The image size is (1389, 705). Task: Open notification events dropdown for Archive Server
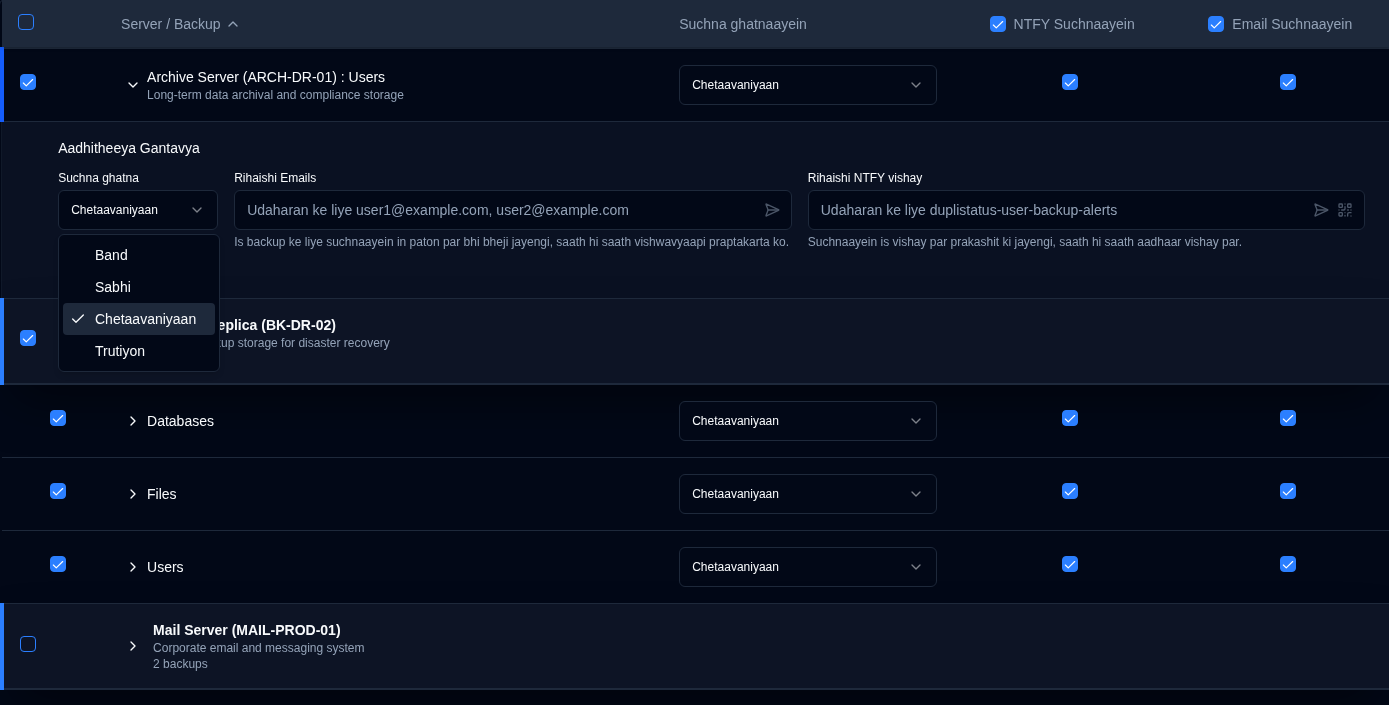pos(808,85)
